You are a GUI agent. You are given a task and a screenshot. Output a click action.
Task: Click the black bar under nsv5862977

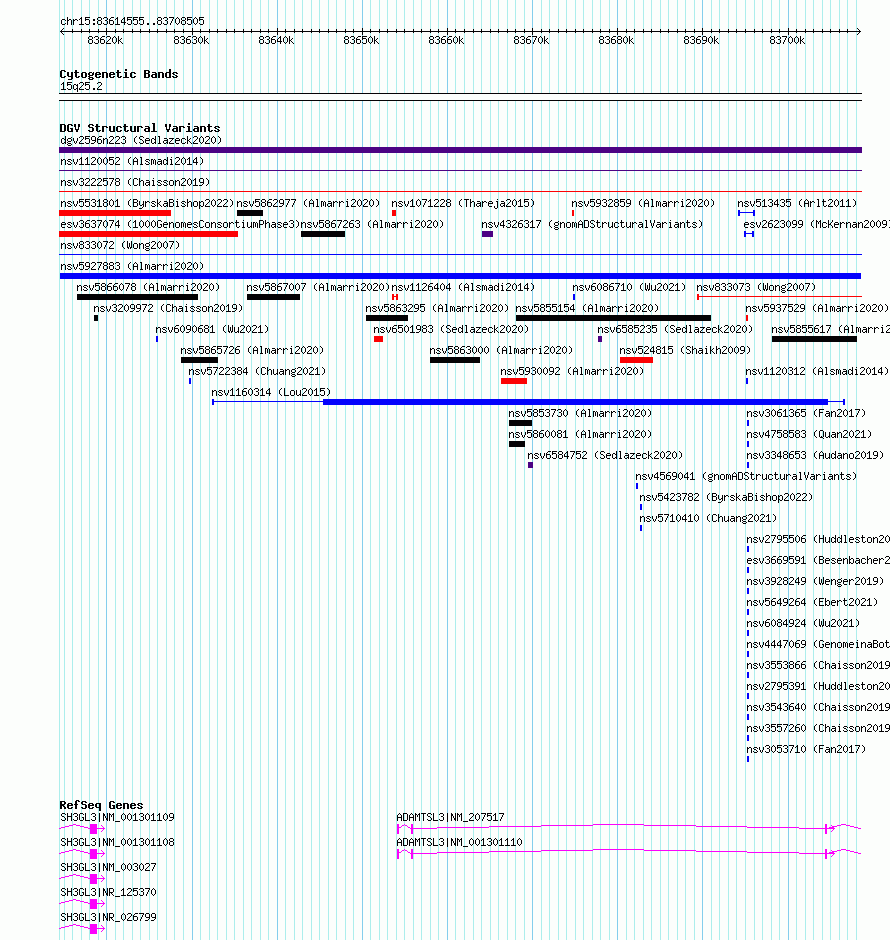coord(250,213)
